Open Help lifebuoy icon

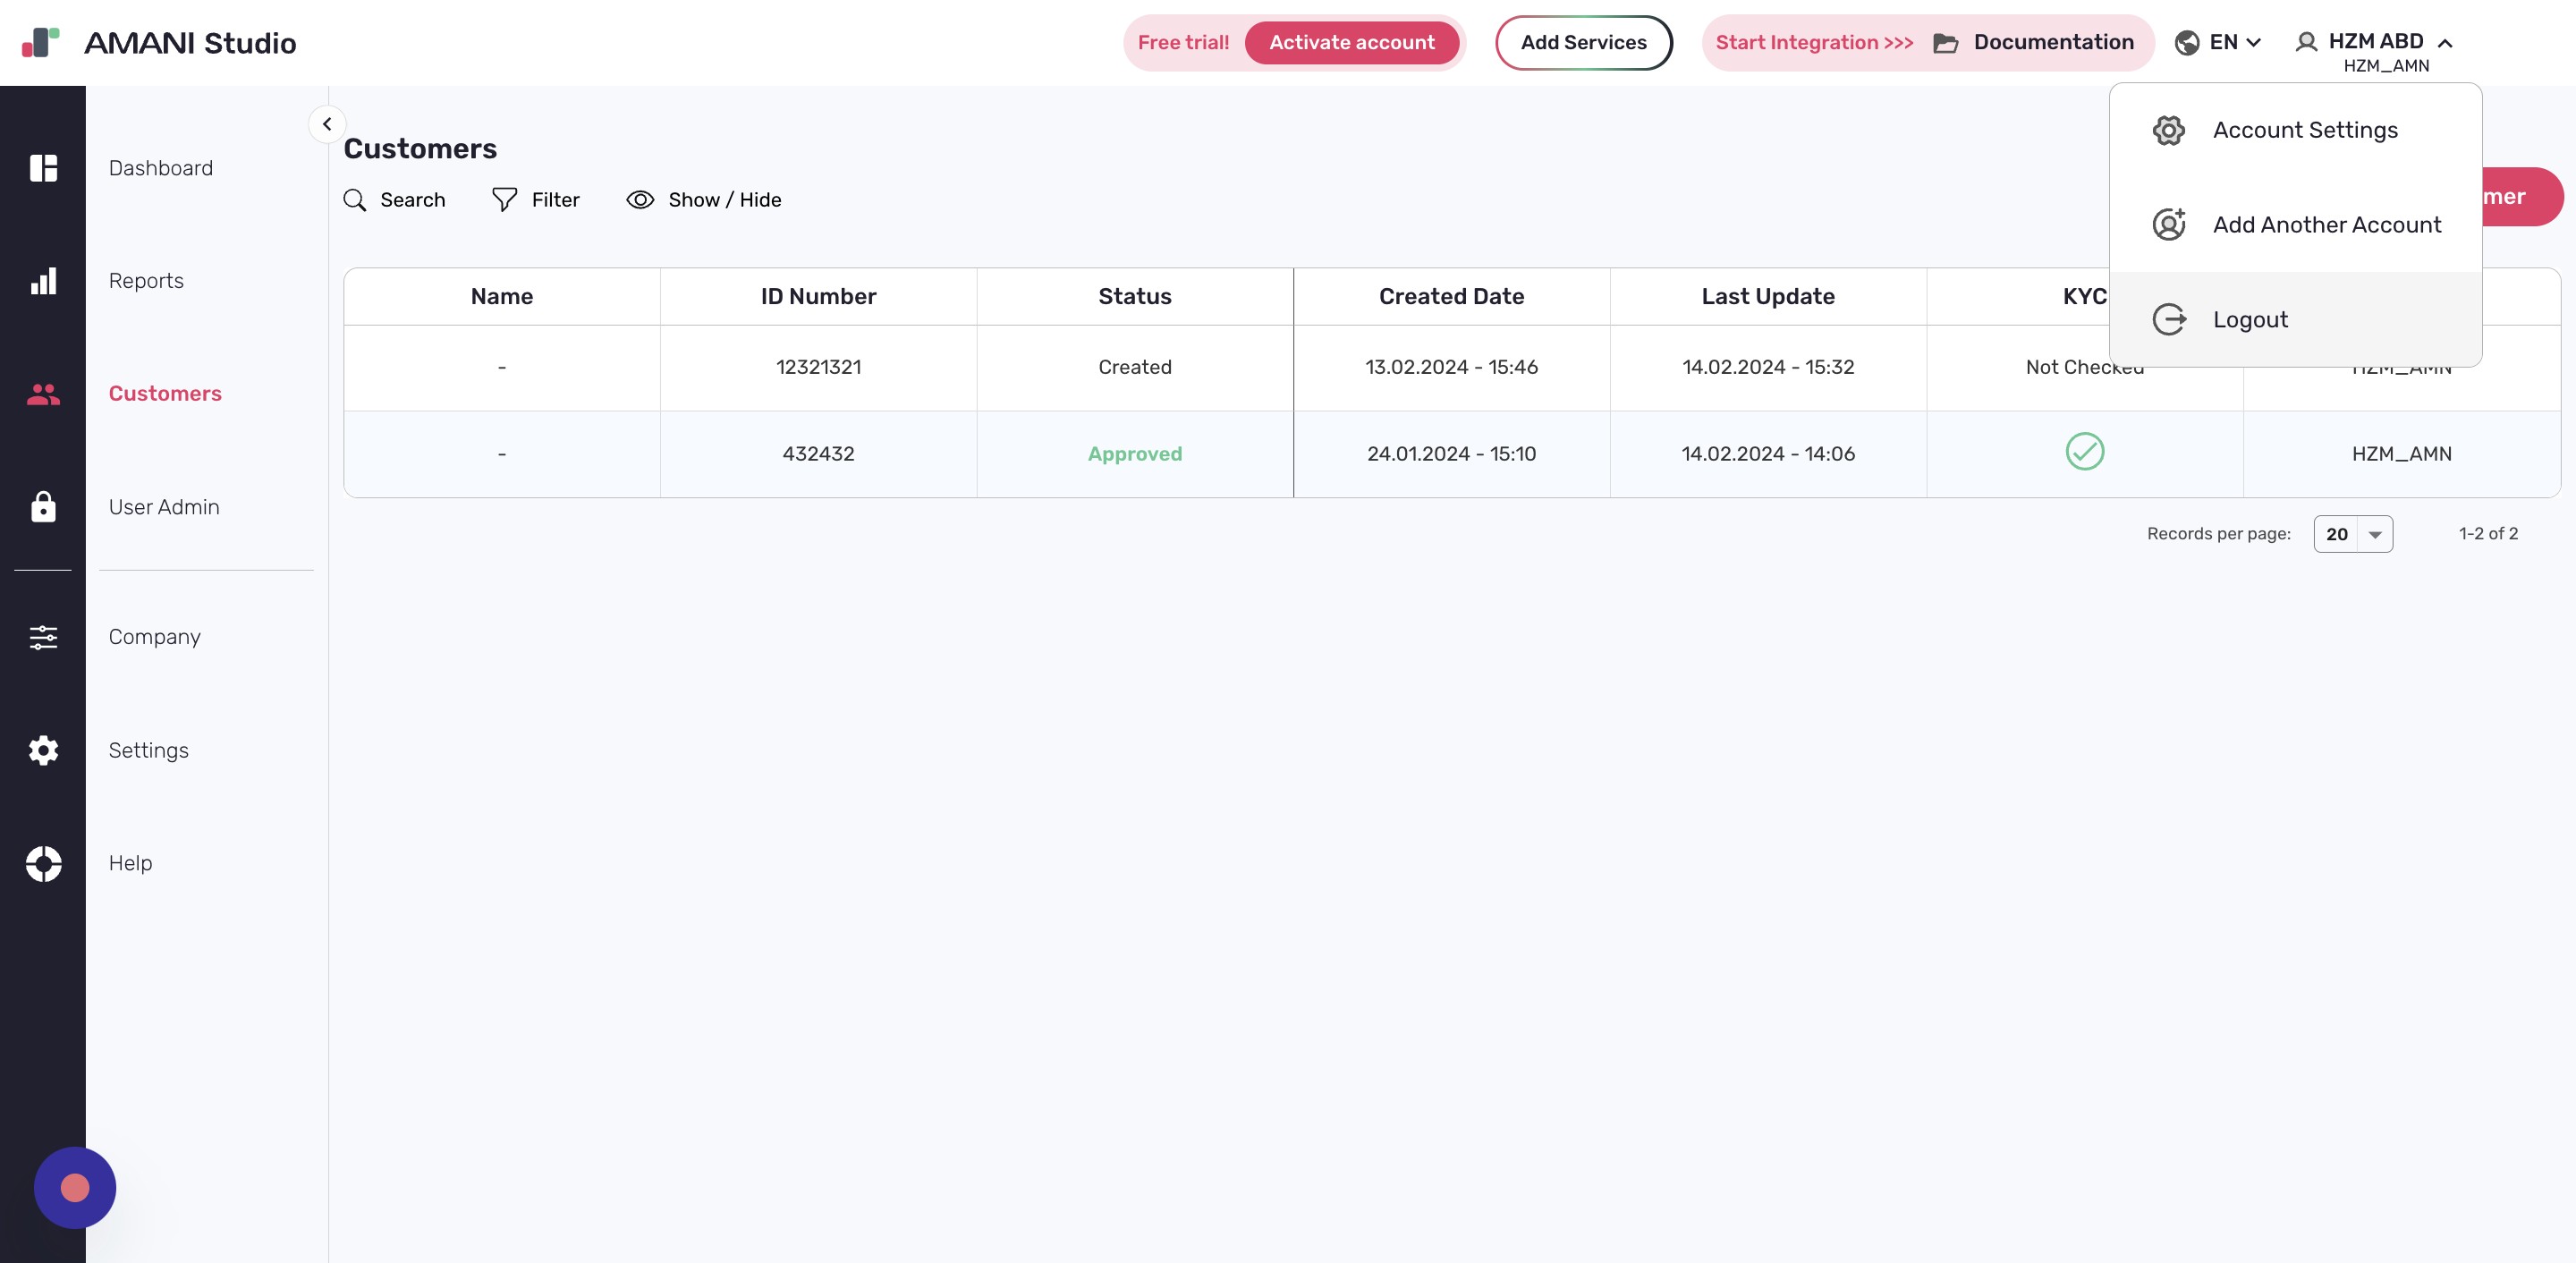[x=43, y=863]
